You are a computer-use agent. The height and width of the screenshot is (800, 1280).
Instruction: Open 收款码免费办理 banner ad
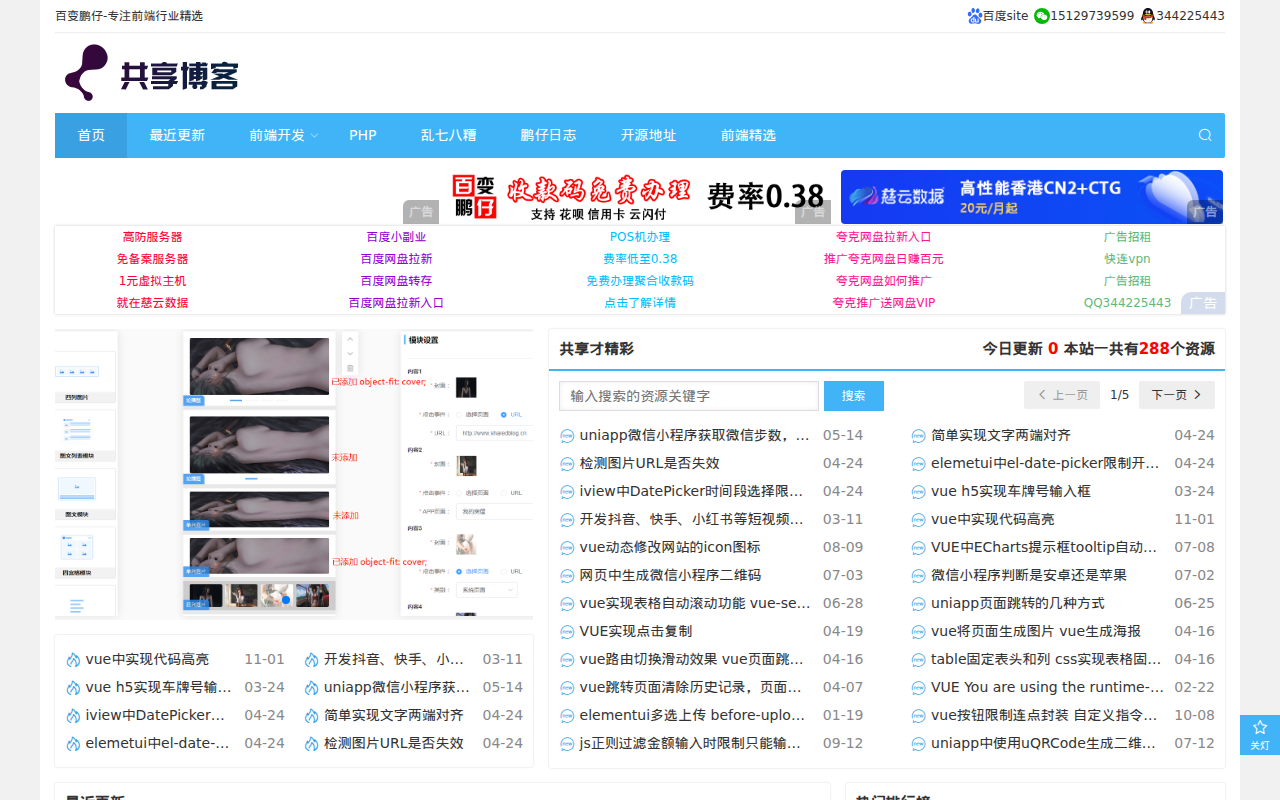coord(638,197)
